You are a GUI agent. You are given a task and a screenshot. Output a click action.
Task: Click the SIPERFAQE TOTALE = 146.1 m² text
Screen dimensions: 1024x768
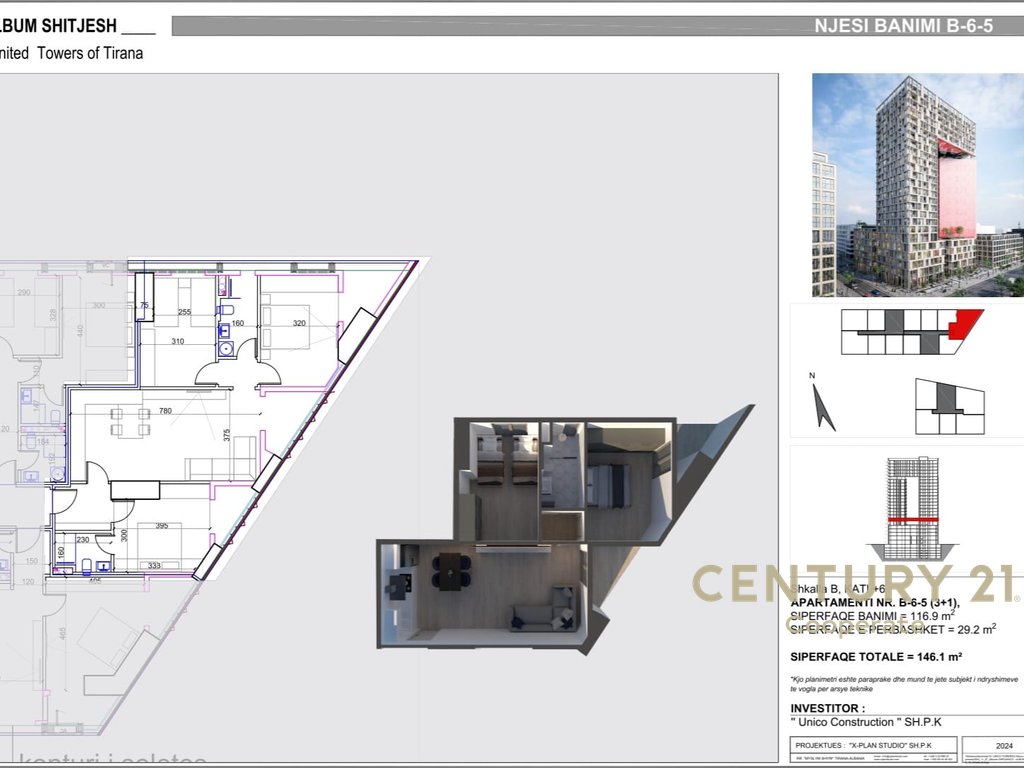876,657
